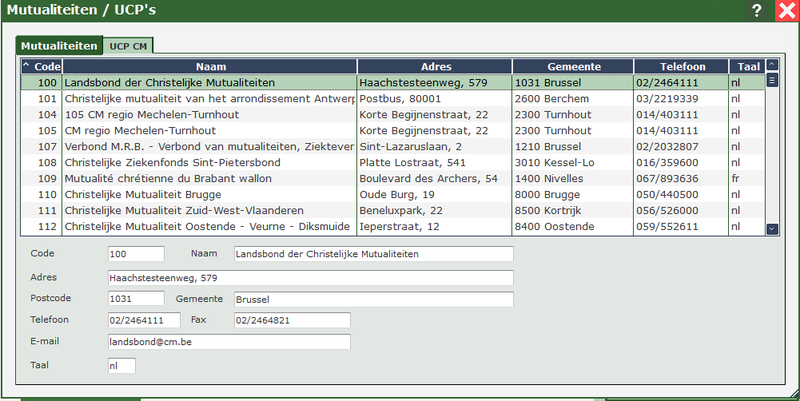Screen dimensions: 800x401
Task: Click address cell Beneluxpark, 22
Action: coord(435,211)
